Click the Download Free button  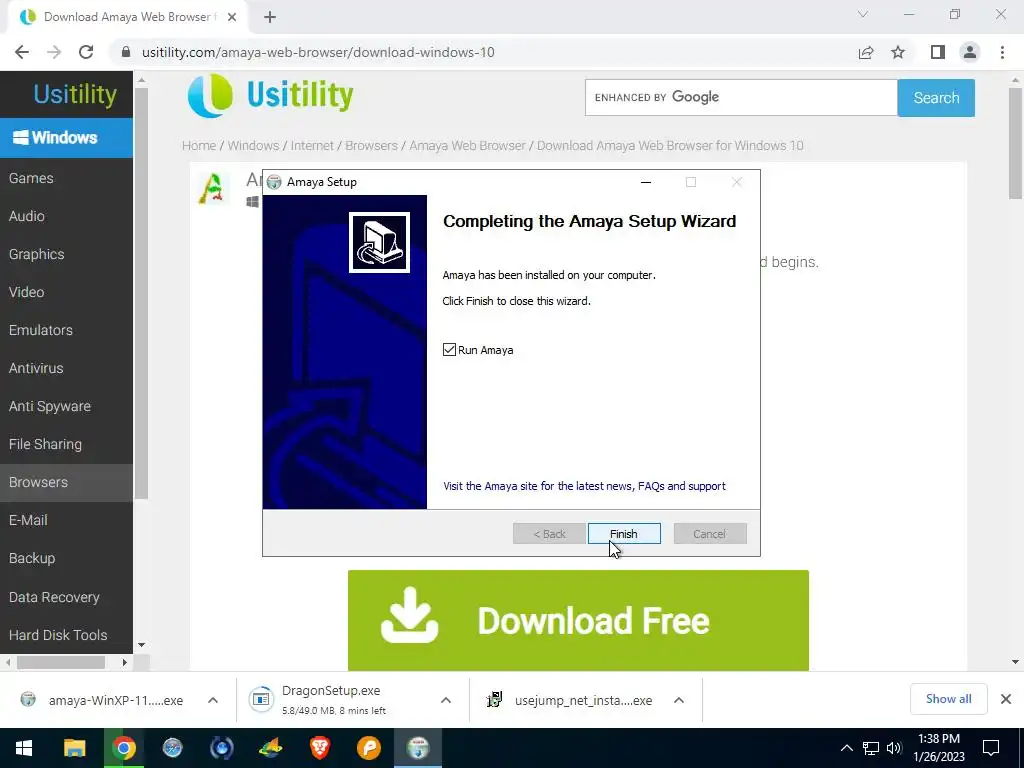(x=578, y=620)
